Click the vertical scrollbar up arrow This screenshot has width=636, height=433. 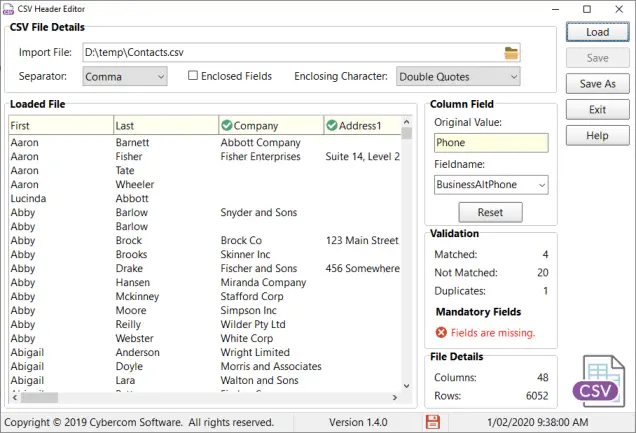click(406, 122)
